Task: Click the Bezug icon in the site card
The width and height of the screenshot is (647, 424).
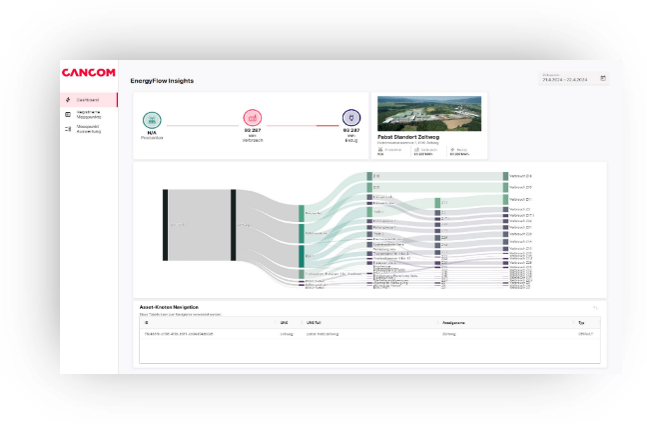Action: [453, 149]
